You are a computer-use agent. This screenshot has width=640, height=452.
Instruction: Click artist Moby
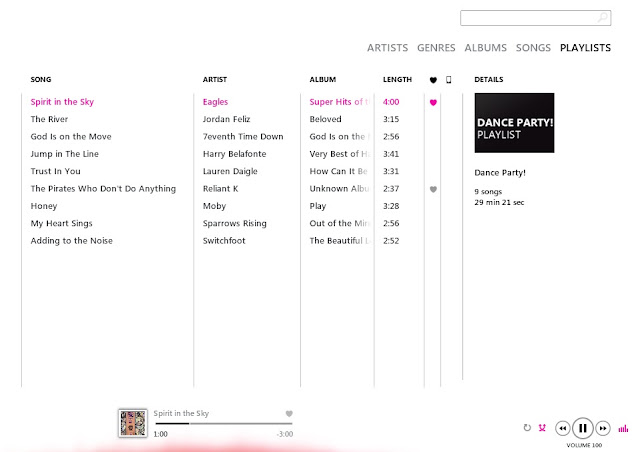[214, 206]
